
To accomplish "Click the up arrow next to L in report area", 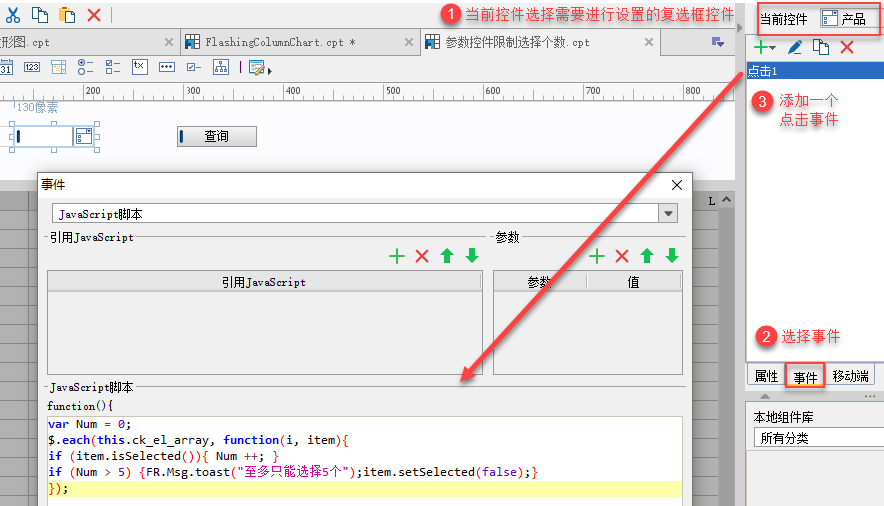I will [x=727, y=199].
